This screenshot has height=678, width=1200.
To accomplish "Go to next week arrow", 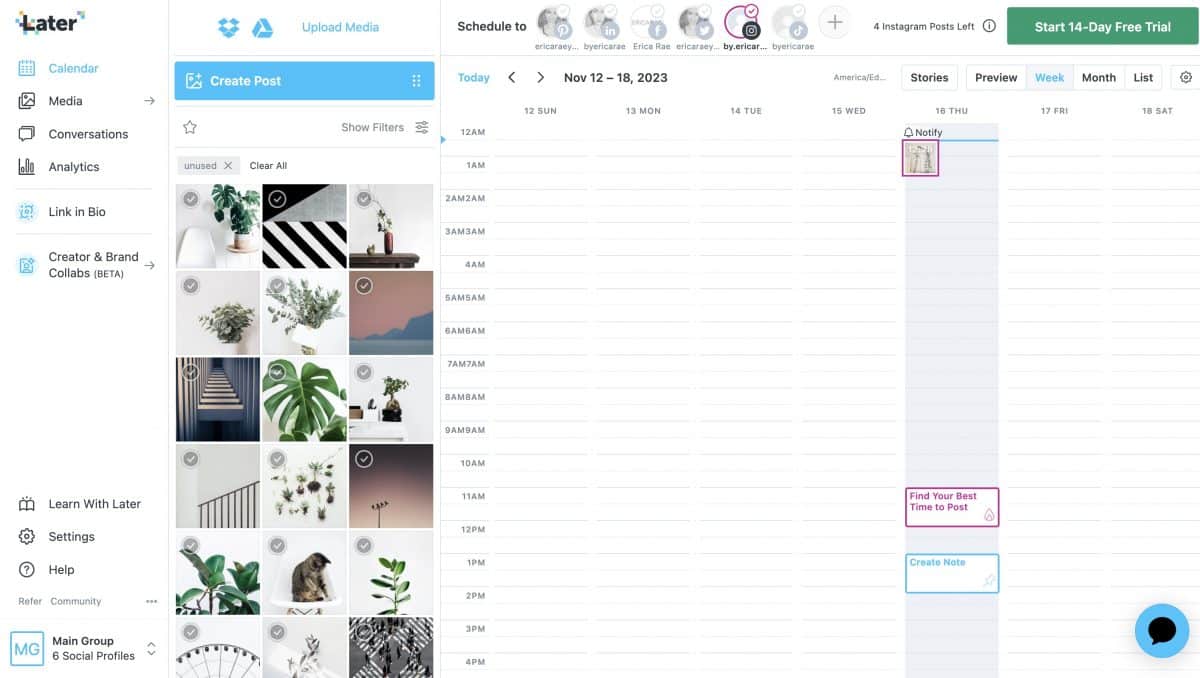I will [541, 77].
